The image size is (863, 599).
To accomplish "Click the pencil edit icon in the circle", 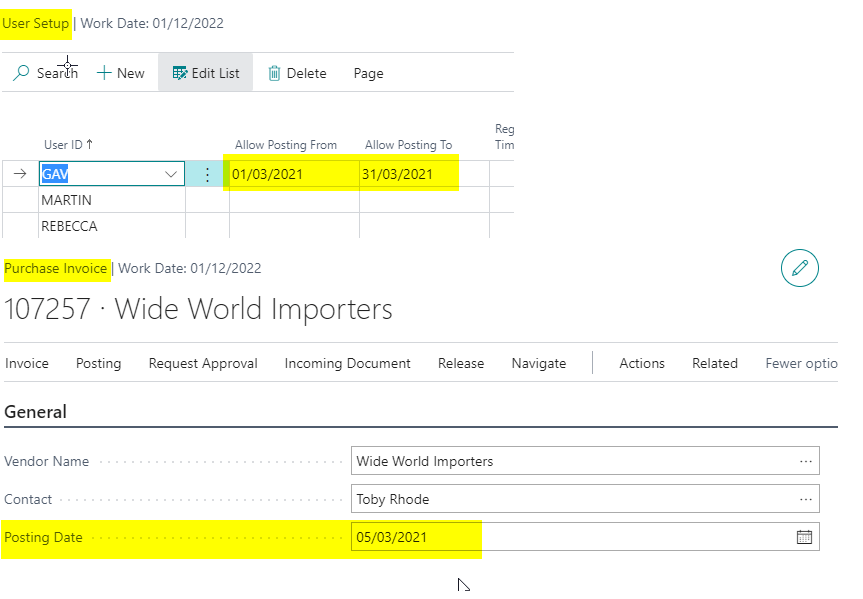I will pyautogui.click(x=799, y=268).
